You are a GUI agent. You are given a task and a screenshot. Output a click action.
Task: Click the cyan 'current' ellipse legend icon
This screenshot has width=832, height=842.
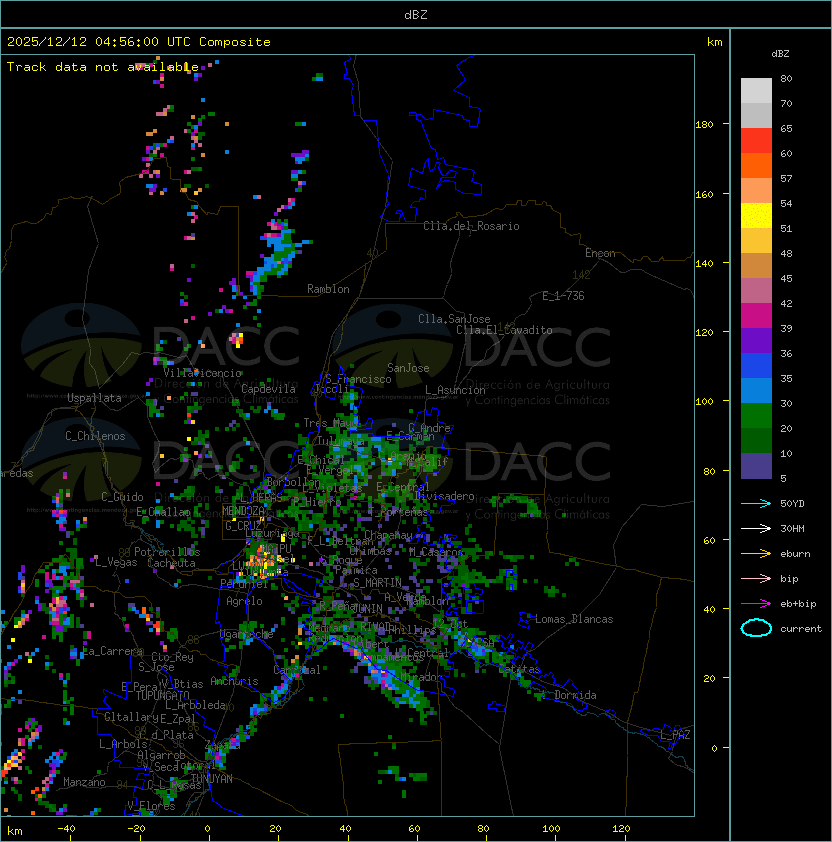(756, 628)
